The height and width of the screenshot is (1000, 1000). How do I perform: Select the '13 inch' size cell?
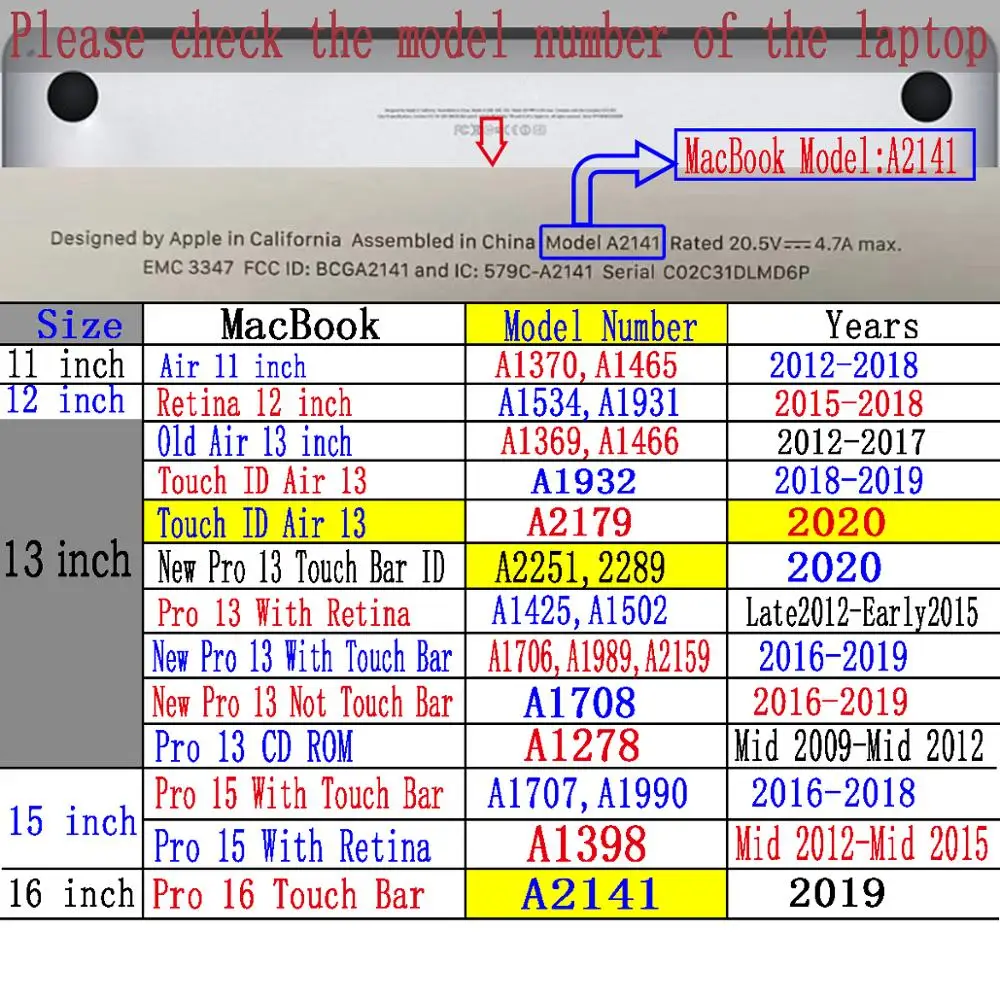[70, 594]
